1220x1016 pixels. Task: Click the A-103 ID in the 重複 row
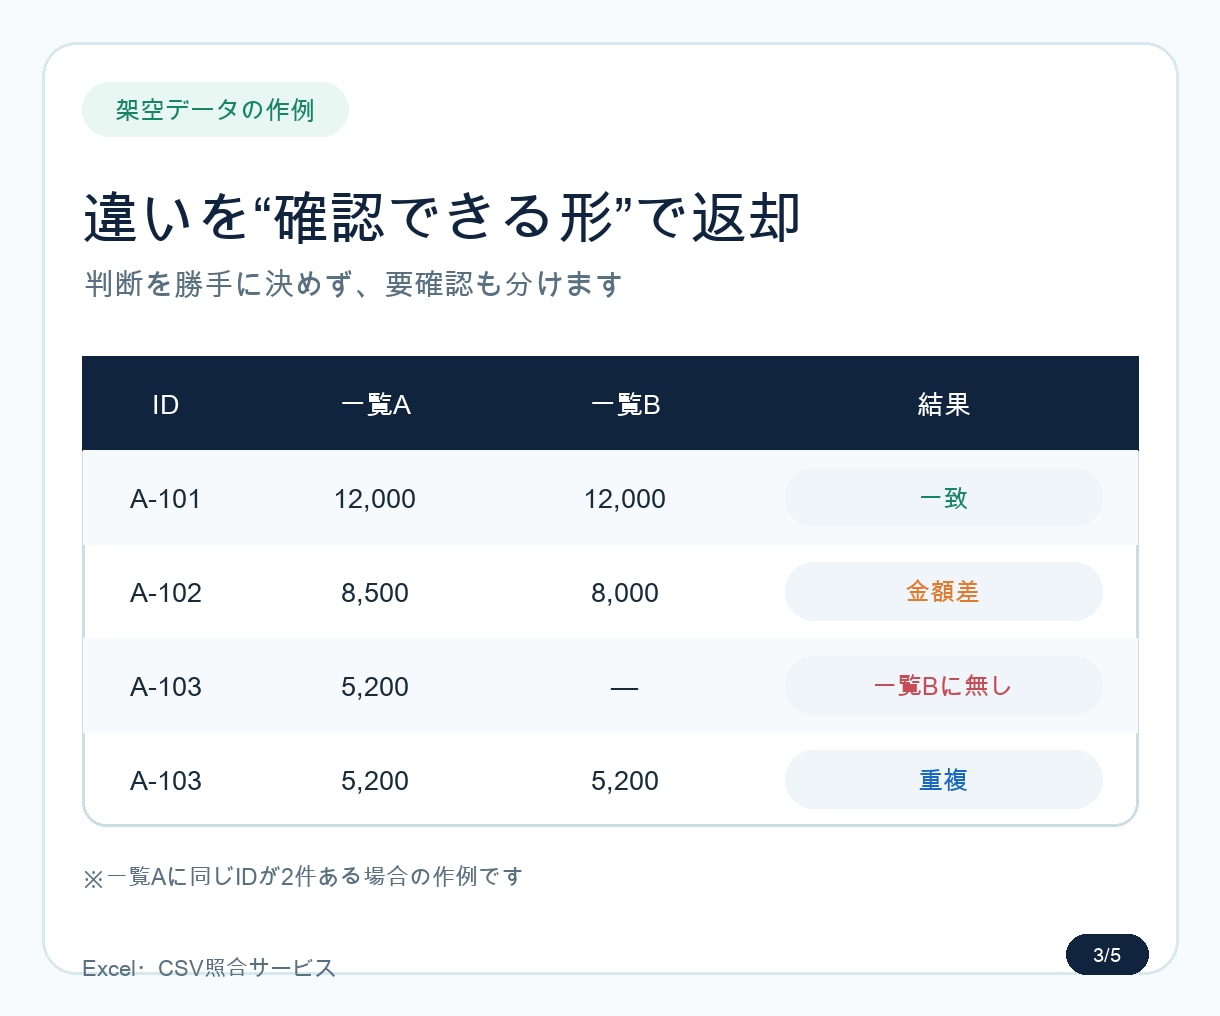click(x=166, y=781)
